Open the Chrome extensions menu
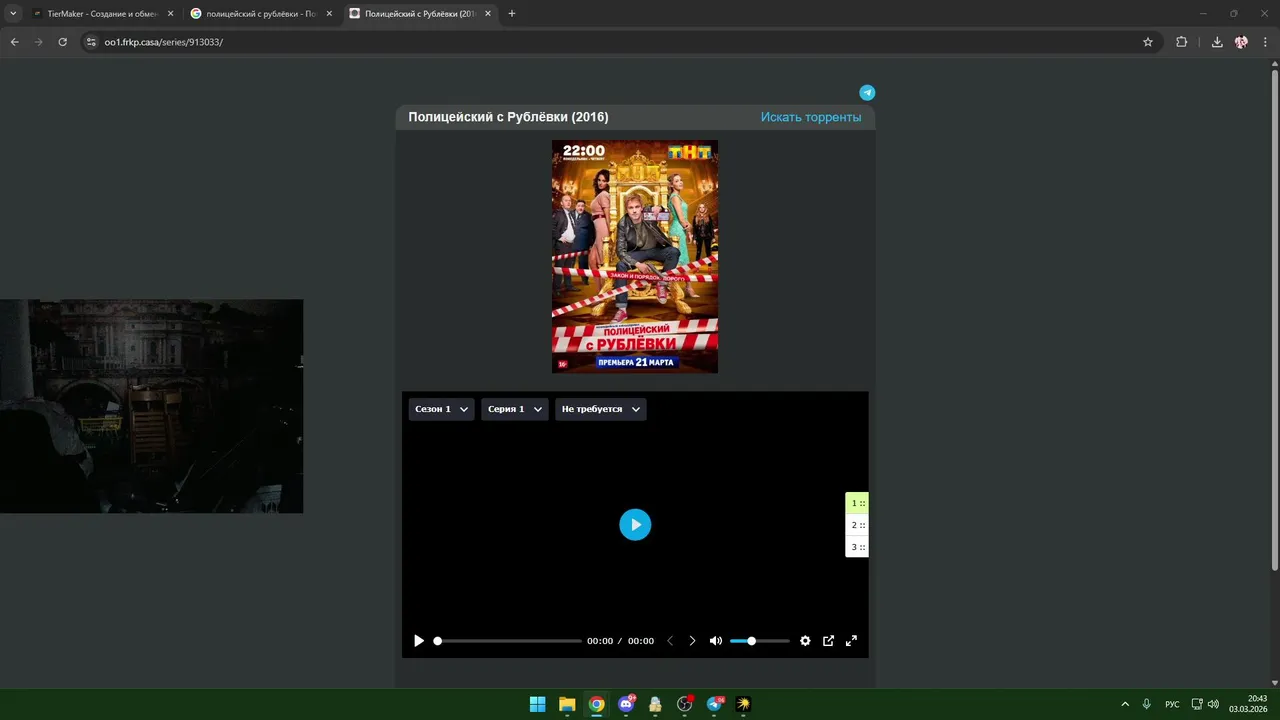 1181,42
